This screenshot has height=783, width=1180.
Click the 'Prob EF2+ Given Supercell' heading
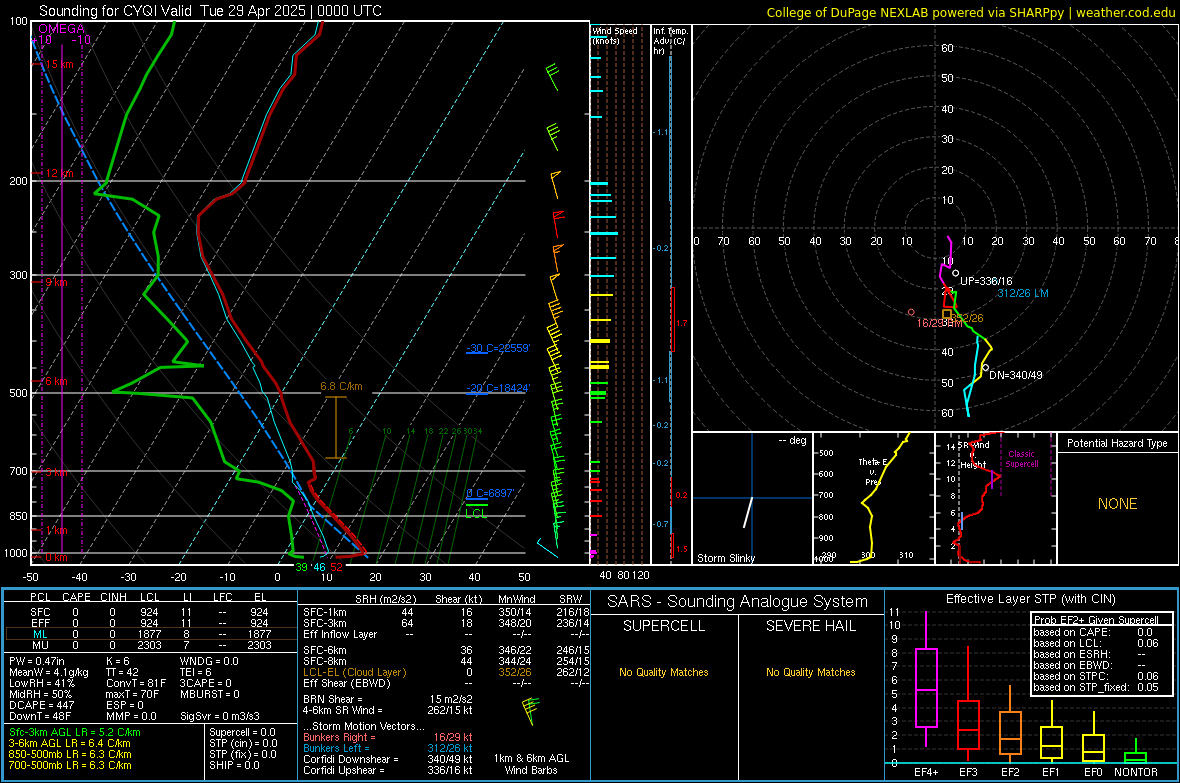(x=1096, y=620)
